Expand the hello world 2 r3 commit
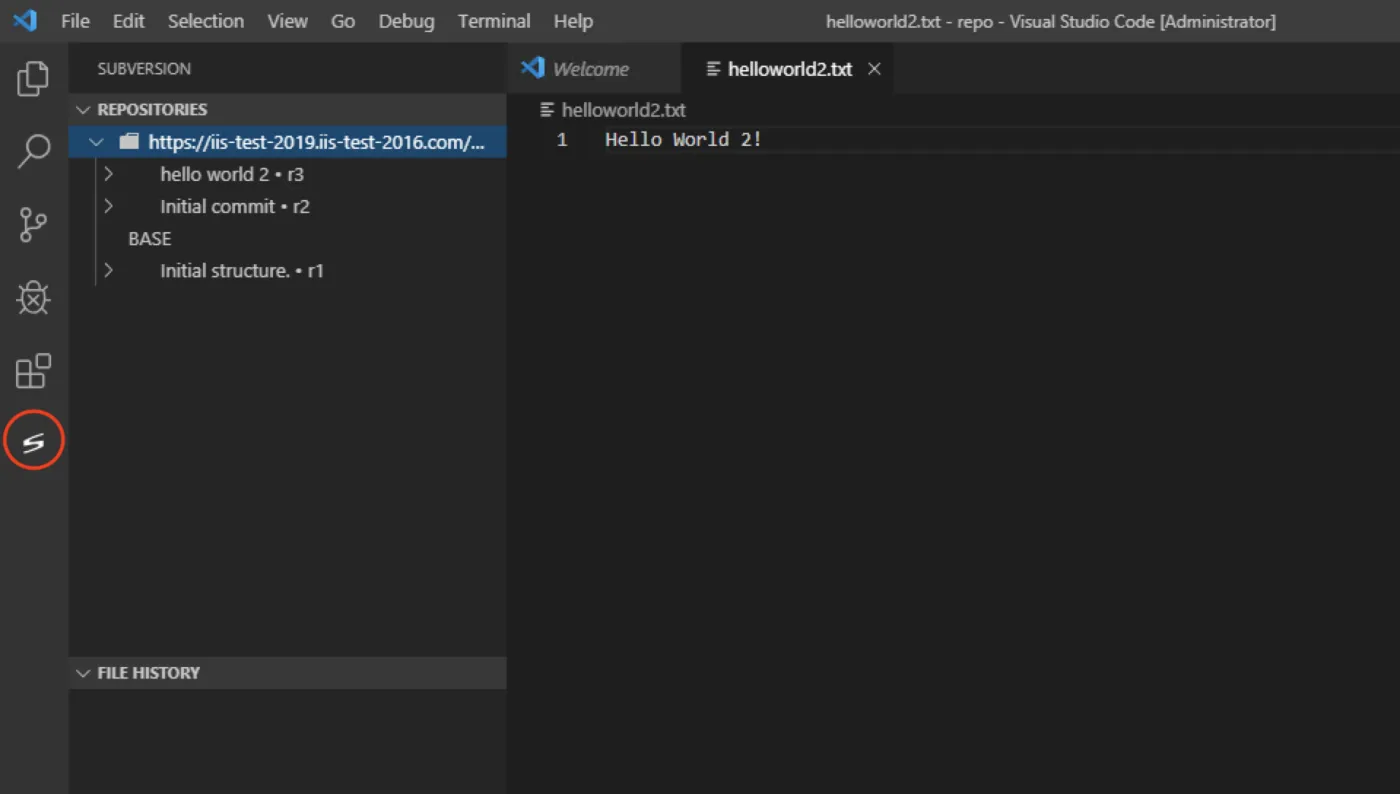This screenshot has width=1400, height=794. 108,174
